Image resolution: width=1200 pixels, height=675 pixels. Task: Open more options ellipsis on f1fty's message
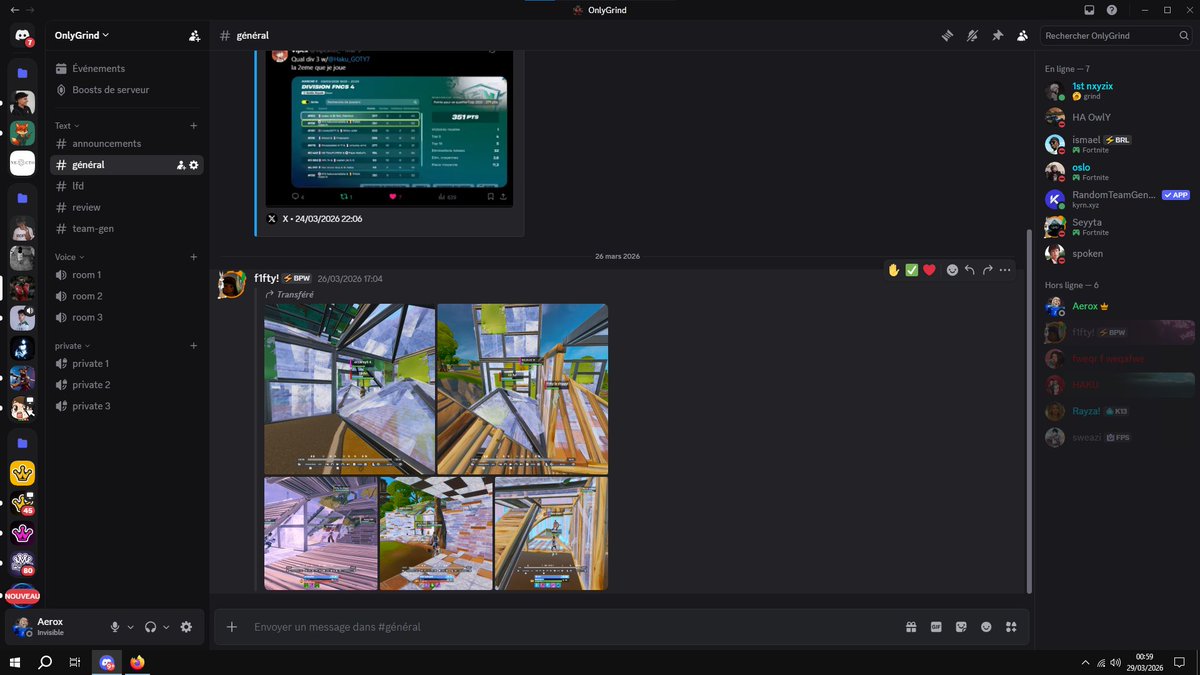(x=1005, y=270)
